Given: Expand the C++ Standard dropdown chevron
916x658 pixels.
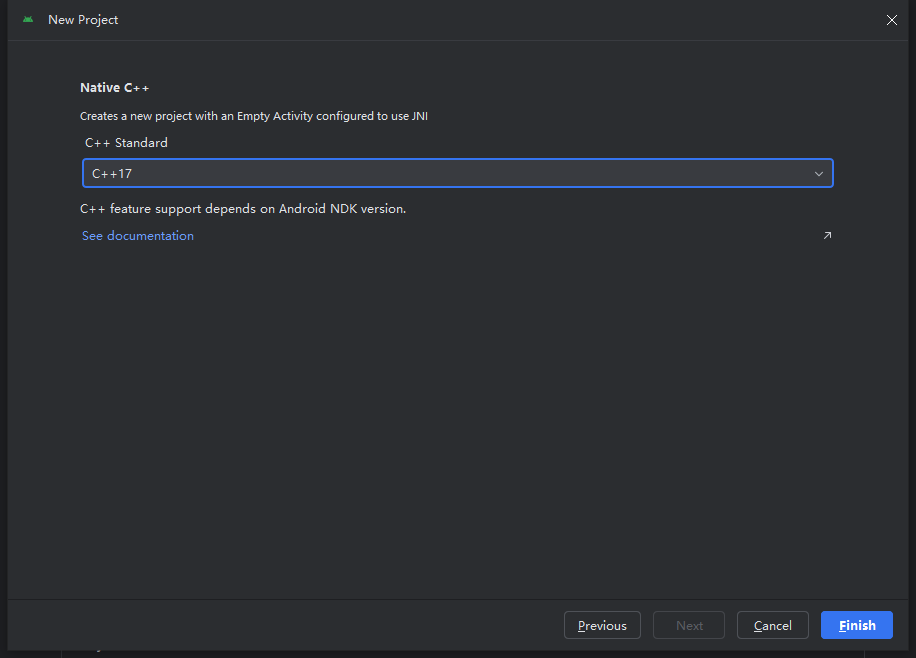Looking at the screenshot, I should tap(819, 174).
